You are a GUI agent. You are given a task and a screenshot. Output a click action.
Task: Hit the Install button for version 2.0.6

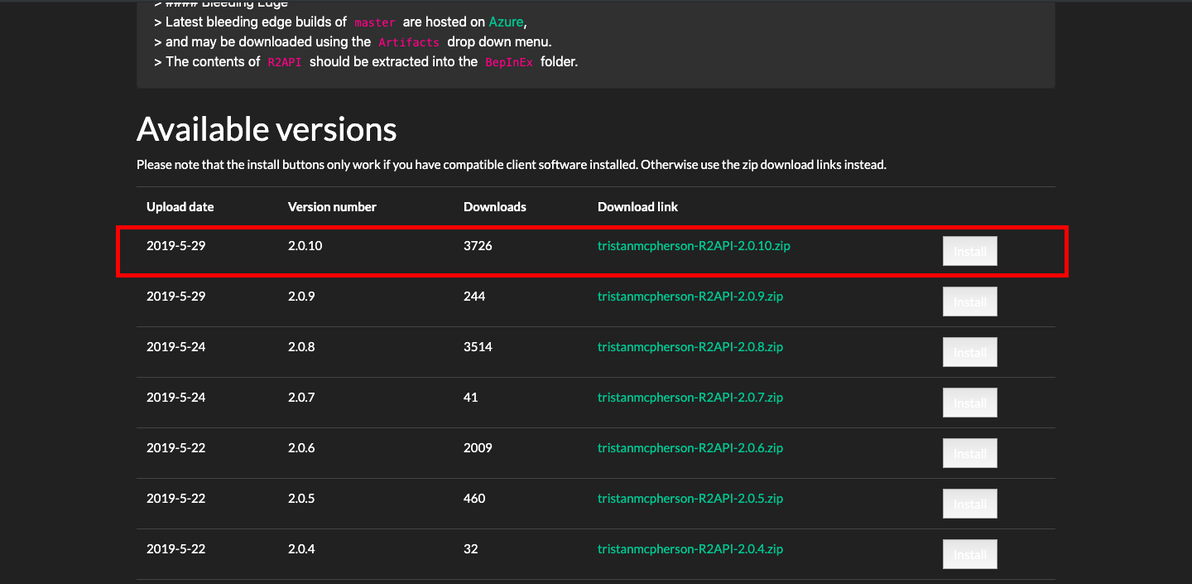969,453
